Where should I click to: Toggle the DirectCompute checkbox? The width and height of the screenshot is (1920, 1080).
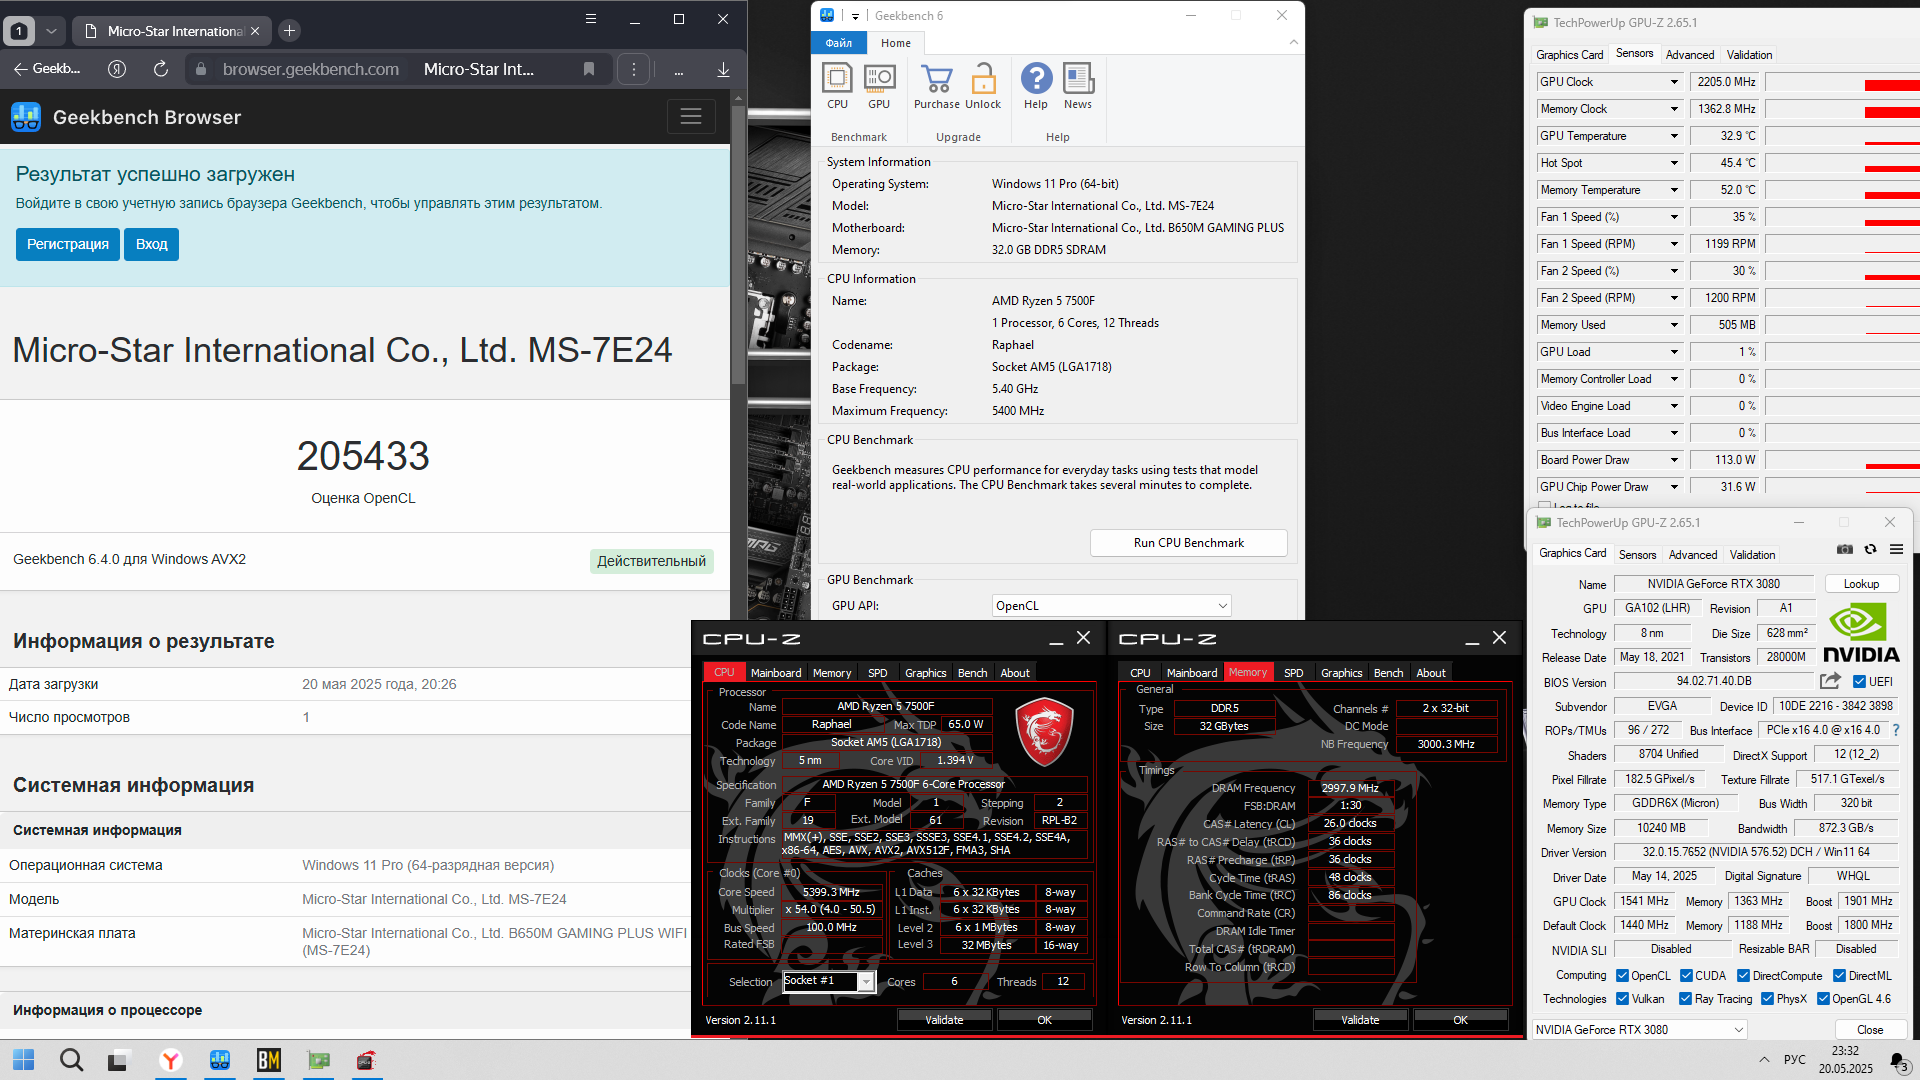click(x=1743, y=976)
